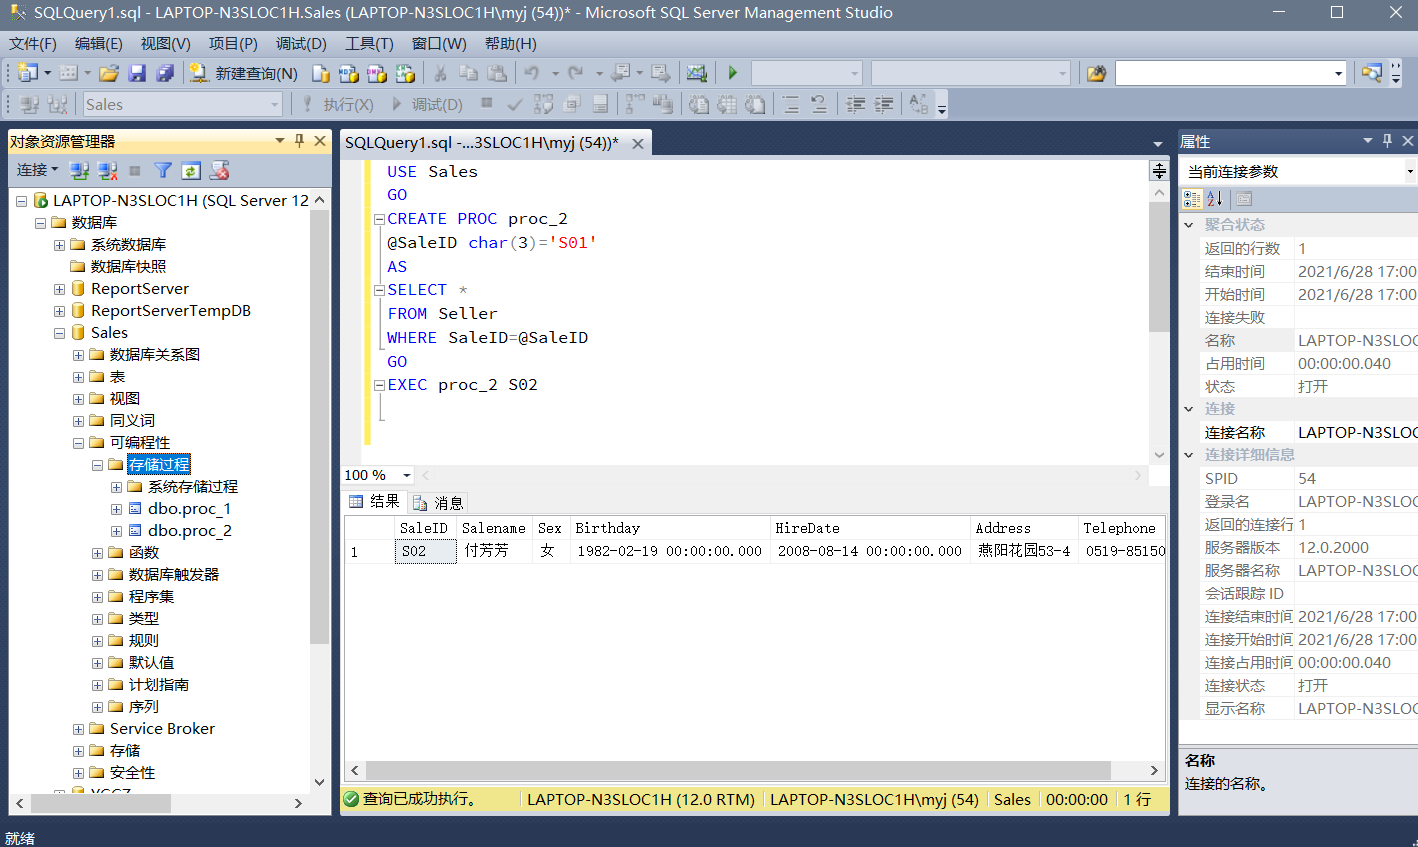
Task: Click the disconnect server icon
Action: coord(108,171)
